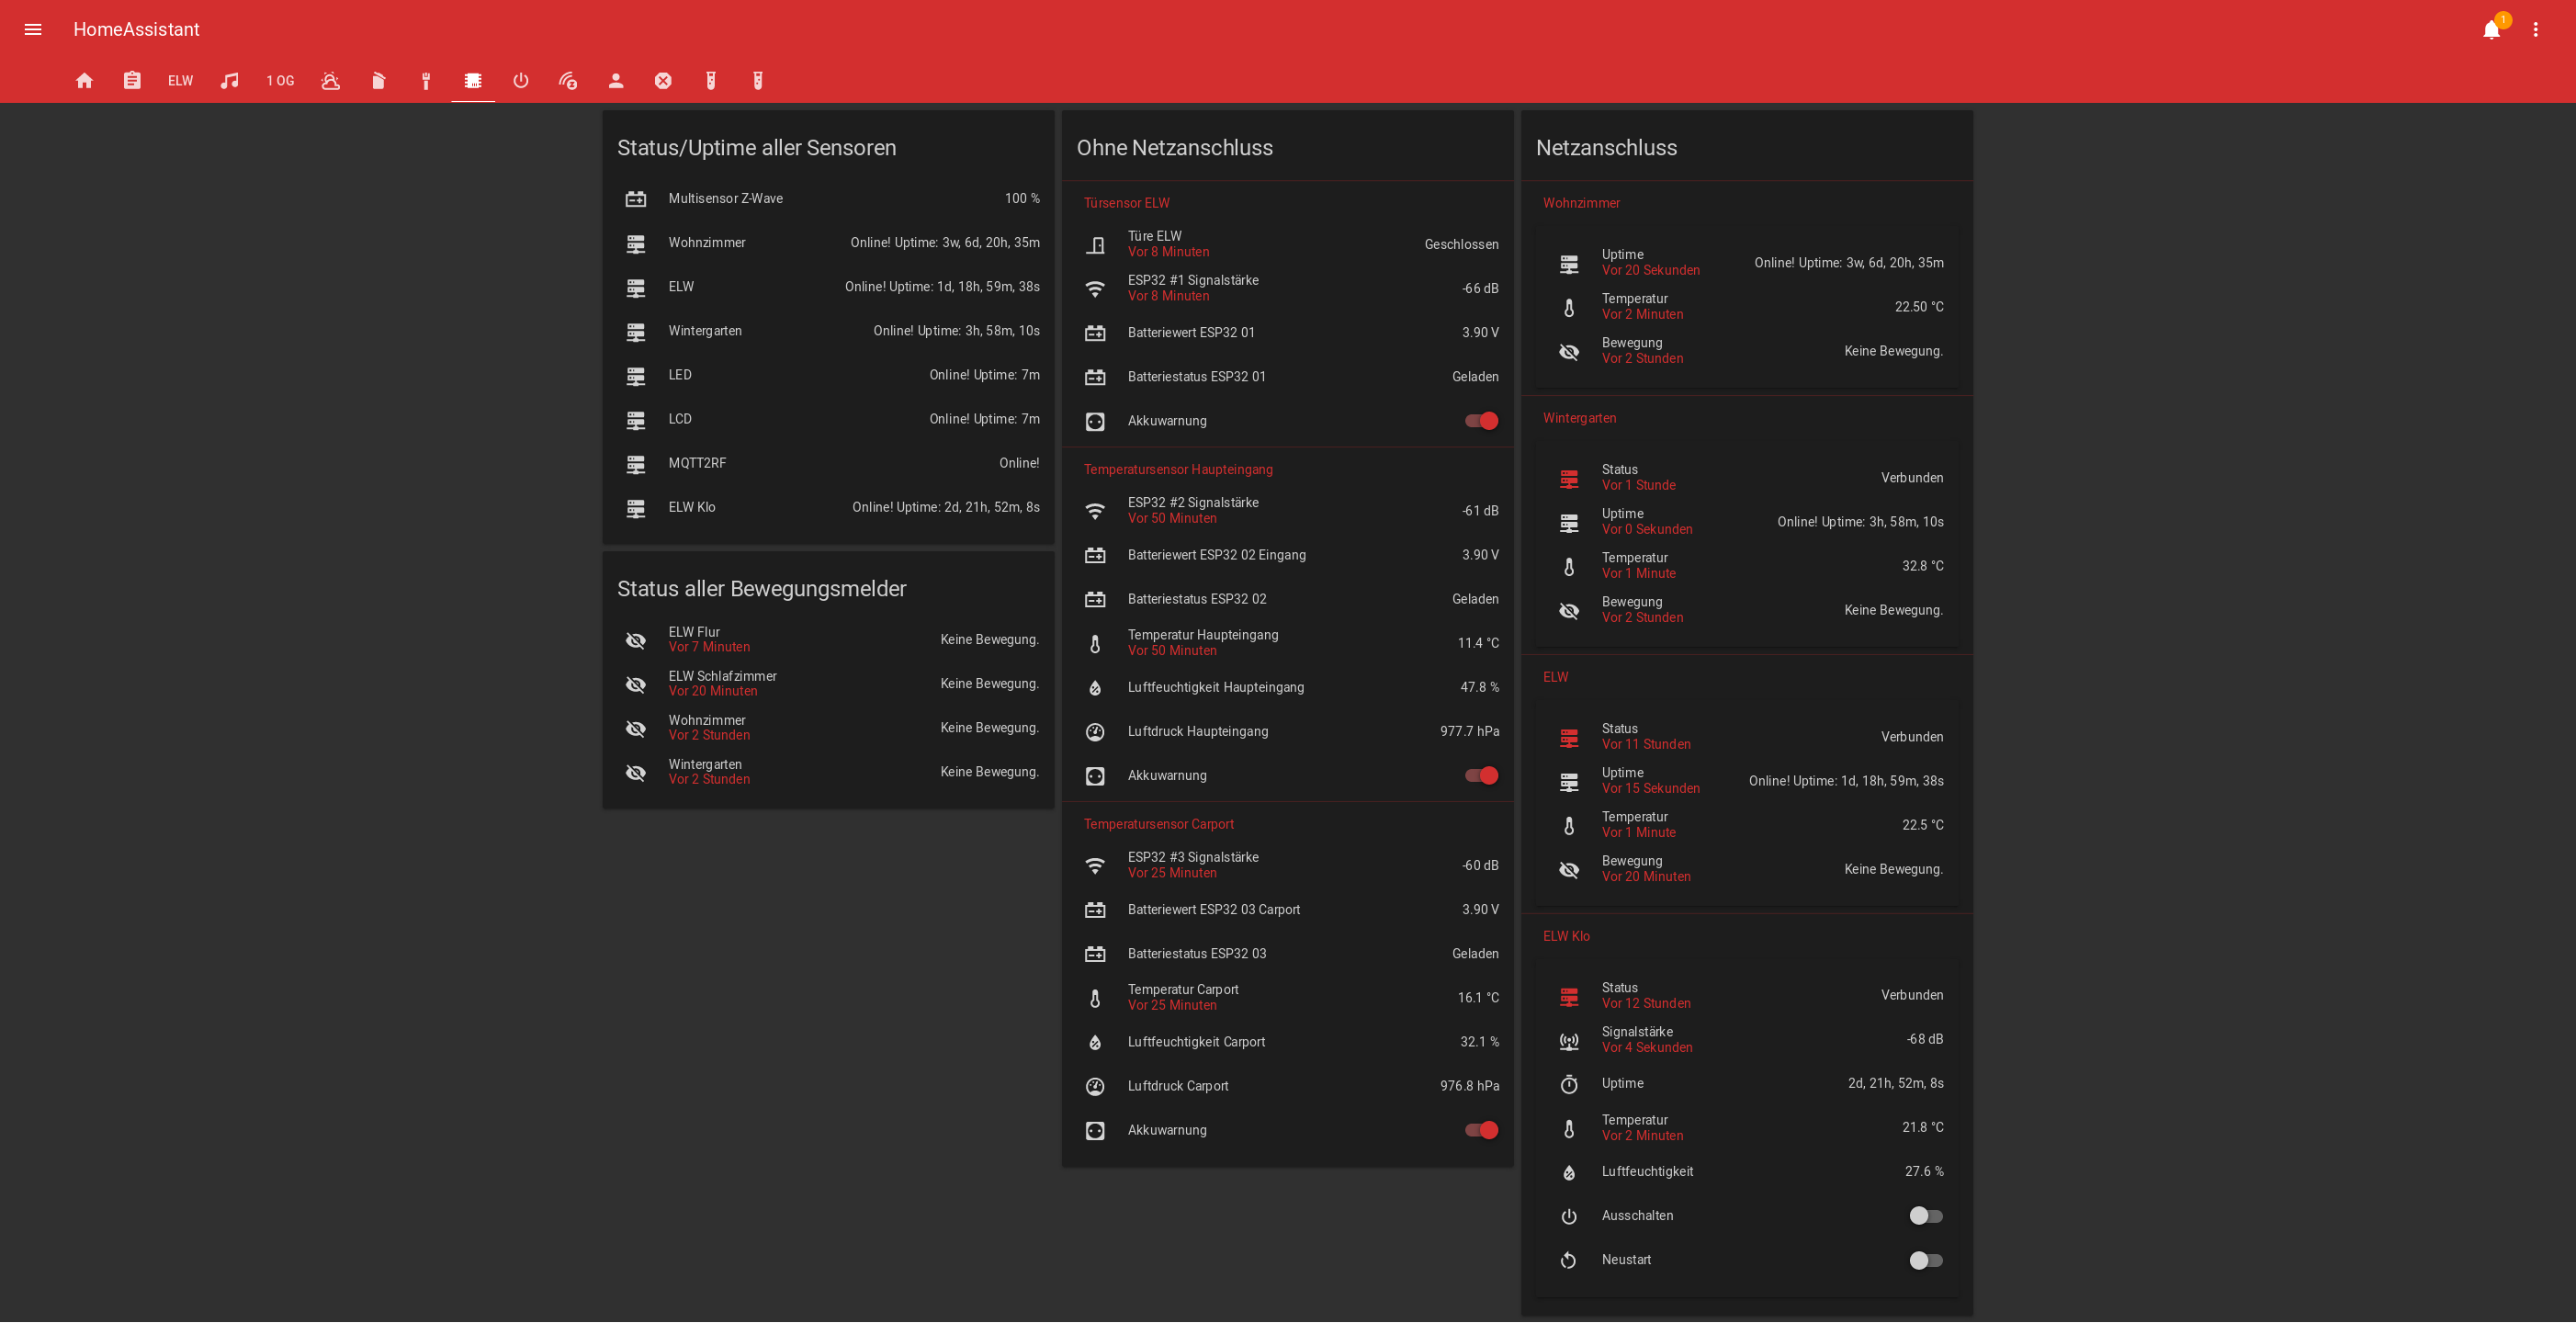
Task: Open the hamburger sidebar menu
Action: pos(33,29)
